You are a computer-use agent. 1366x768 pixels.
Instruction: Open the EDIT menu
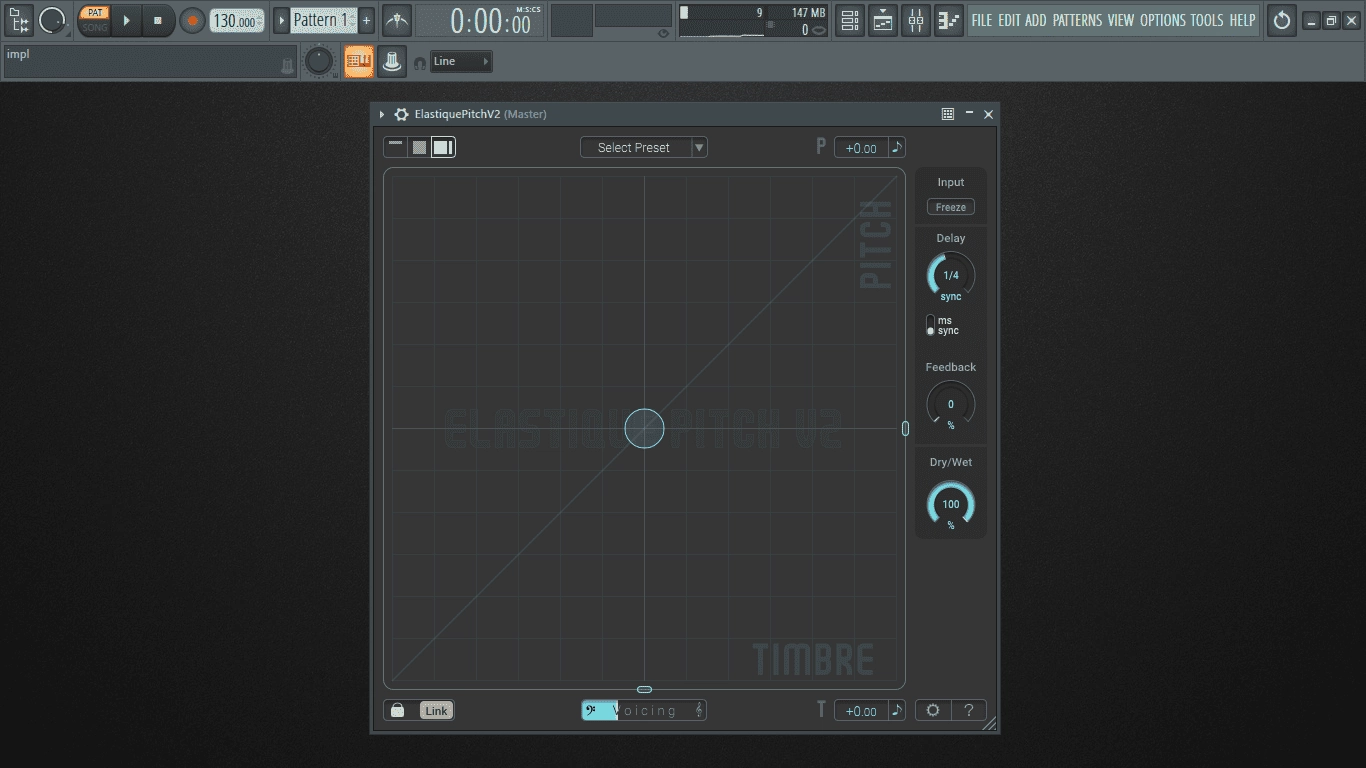1009,20
